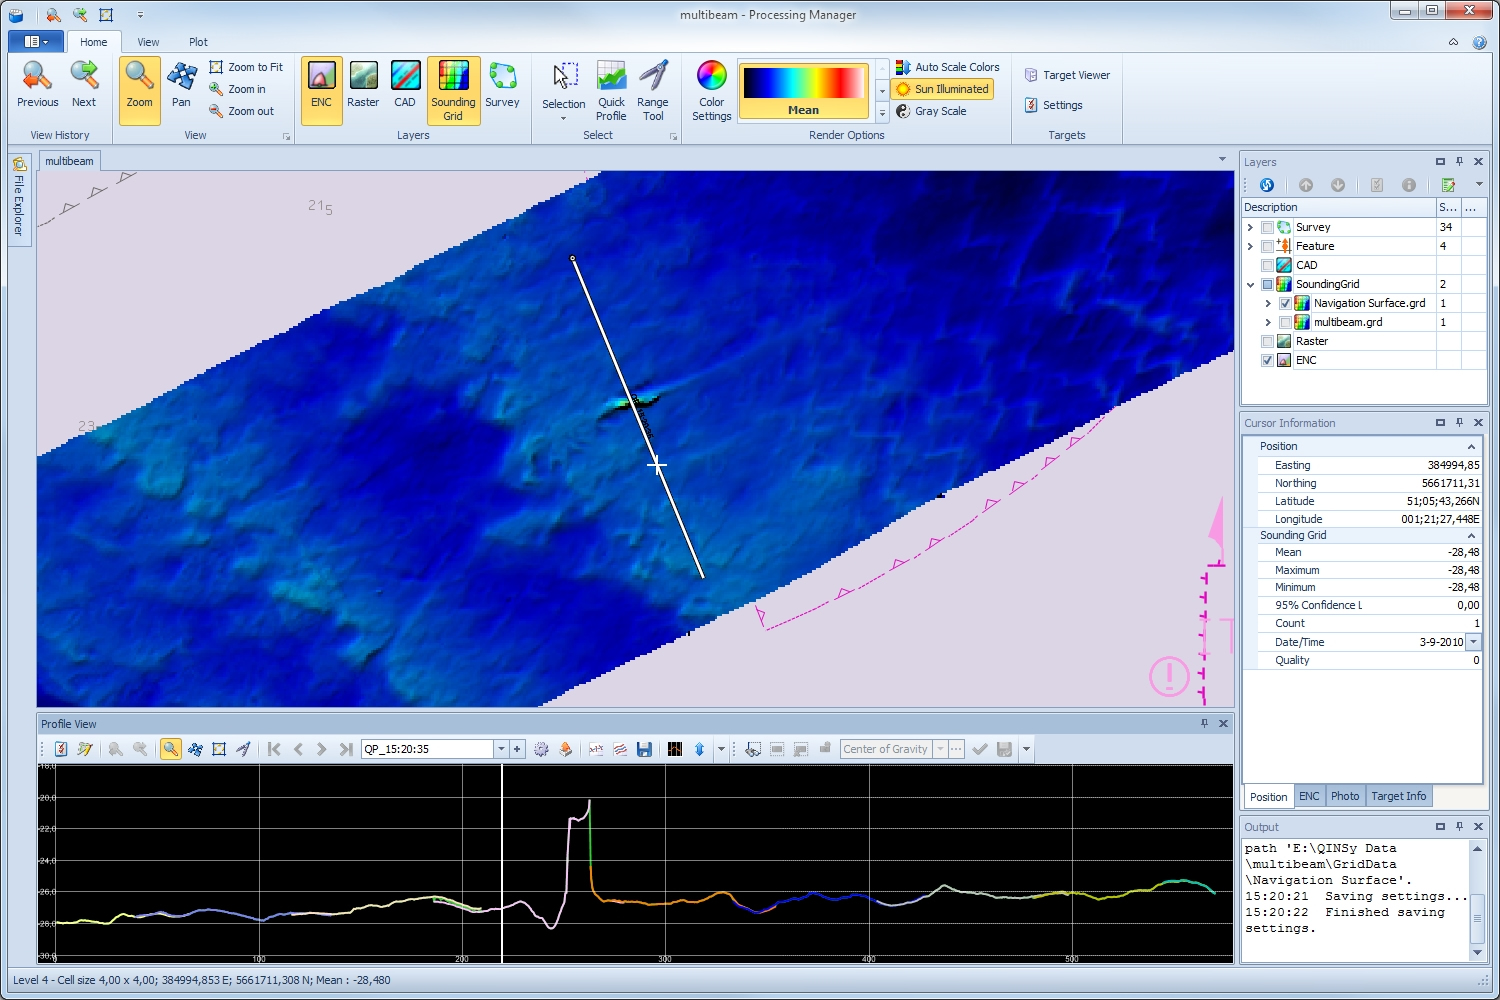Open the Target Info tab
The image size is (1500, 1000).
1398,796
